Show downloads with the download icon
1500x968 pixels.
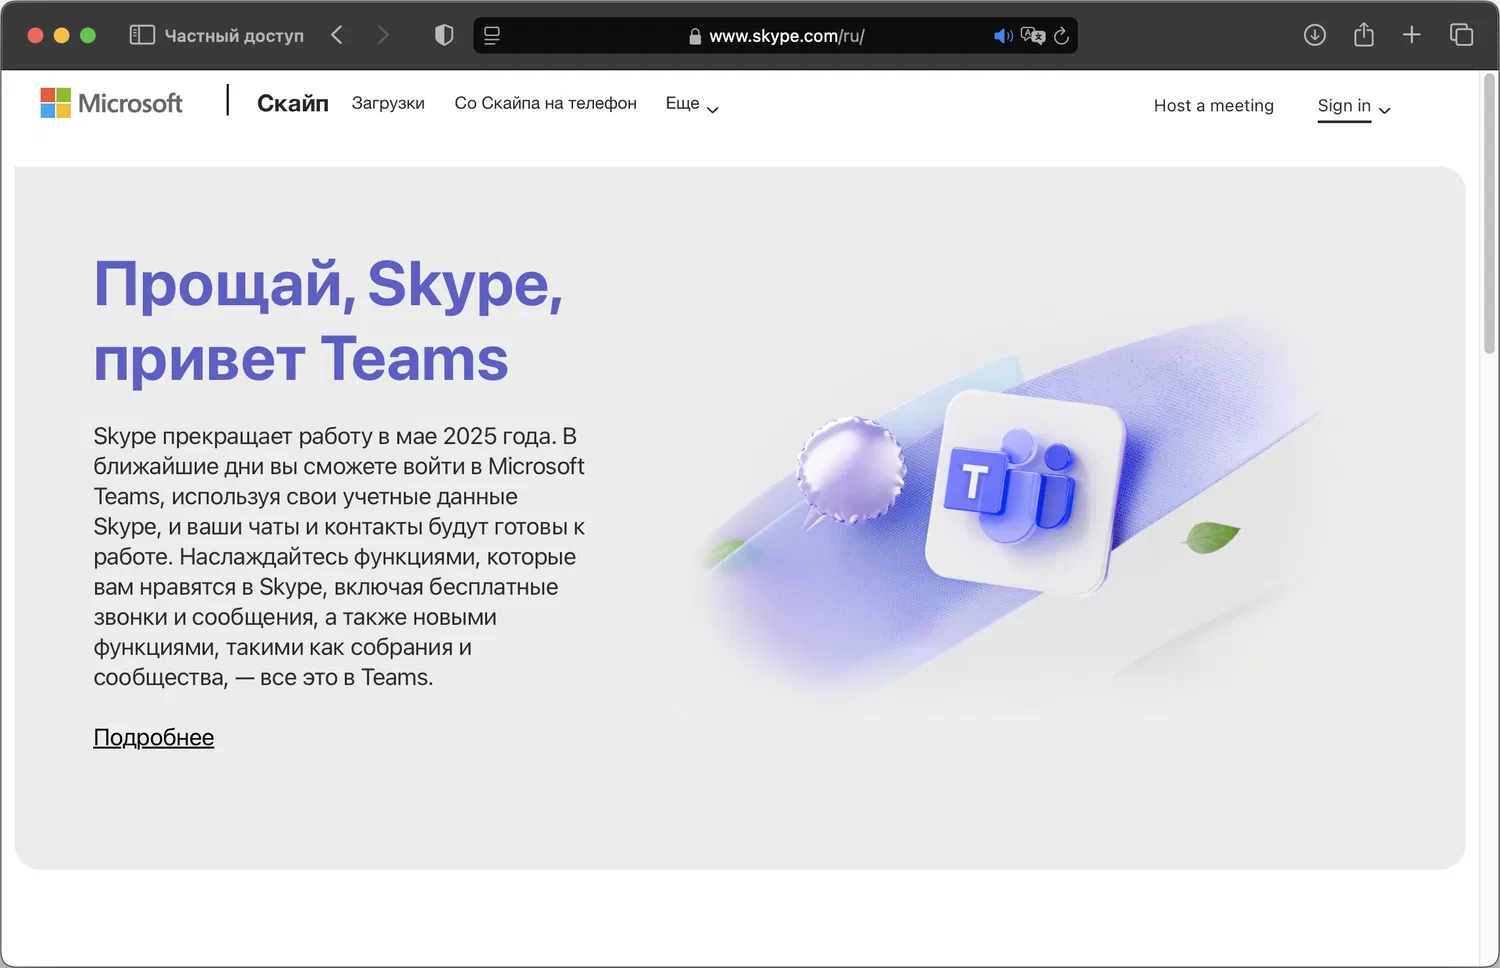coord(1315,35)
